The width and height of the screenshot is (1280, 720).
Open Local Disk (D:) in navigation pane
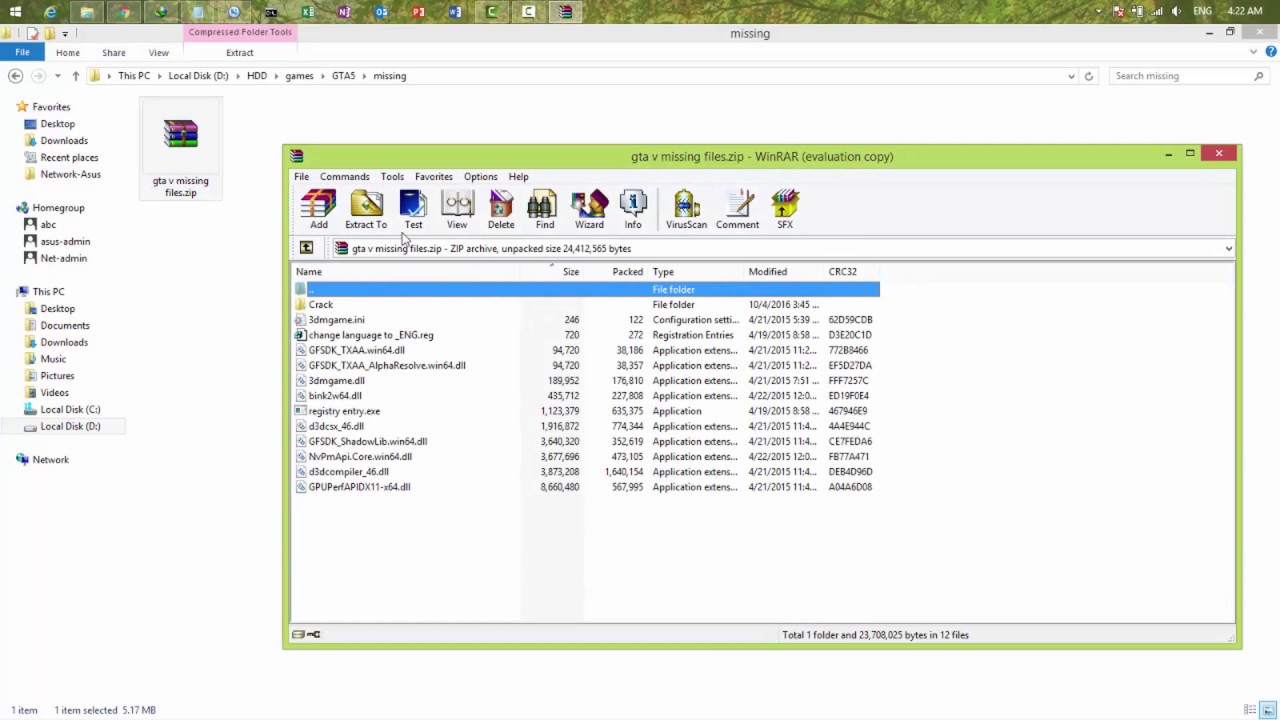(x=70, y=426)
